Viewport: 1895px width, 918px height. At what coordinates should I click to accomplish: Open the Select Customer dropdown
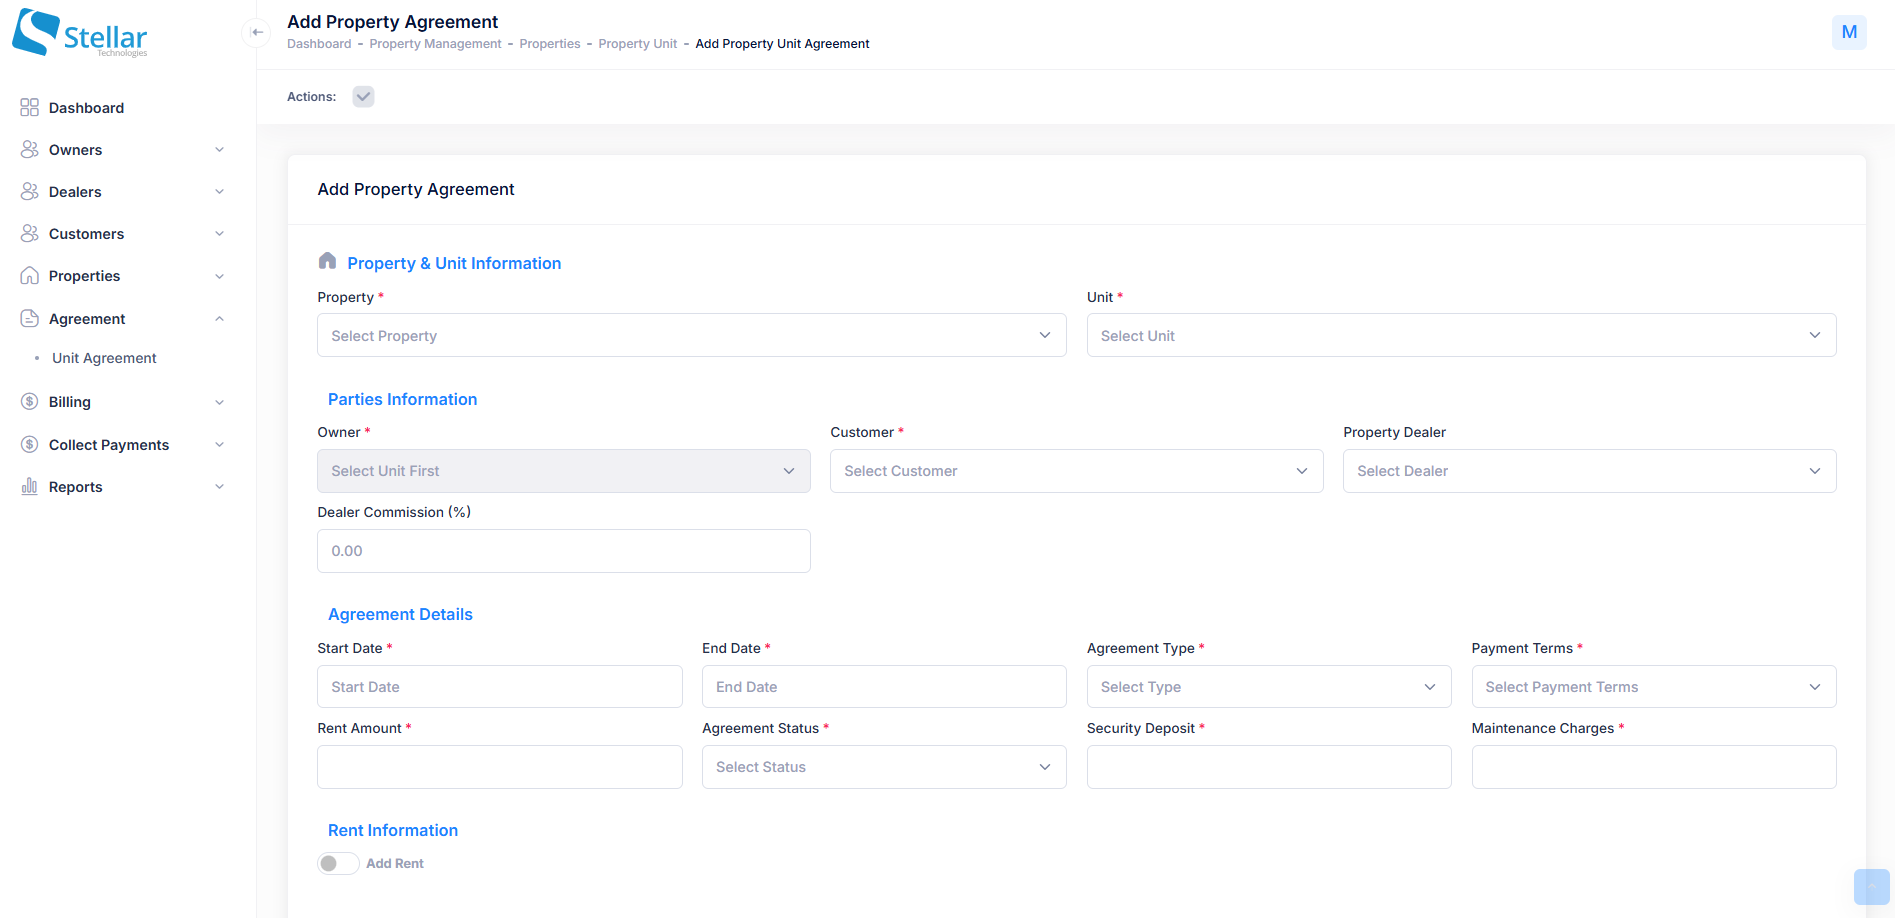pyautogui.click(x=1076, y=471)
